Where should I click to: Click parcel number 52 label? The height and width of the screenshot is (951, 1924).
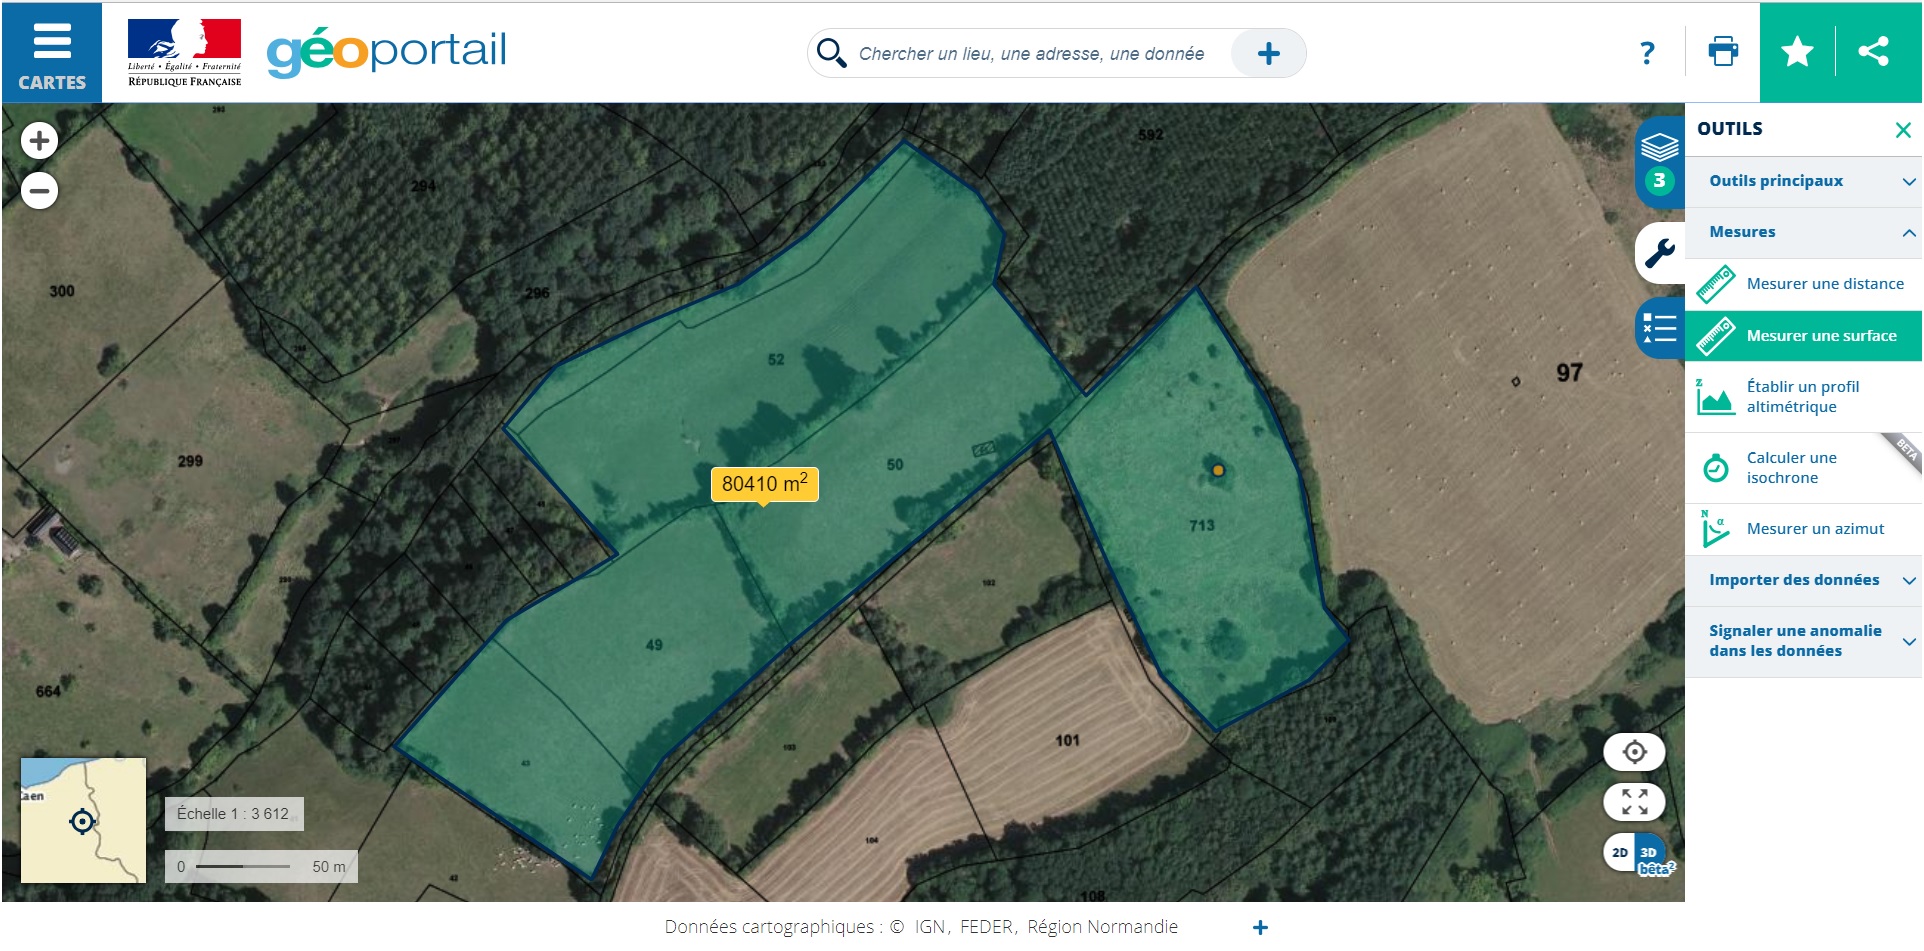(776, 360)
